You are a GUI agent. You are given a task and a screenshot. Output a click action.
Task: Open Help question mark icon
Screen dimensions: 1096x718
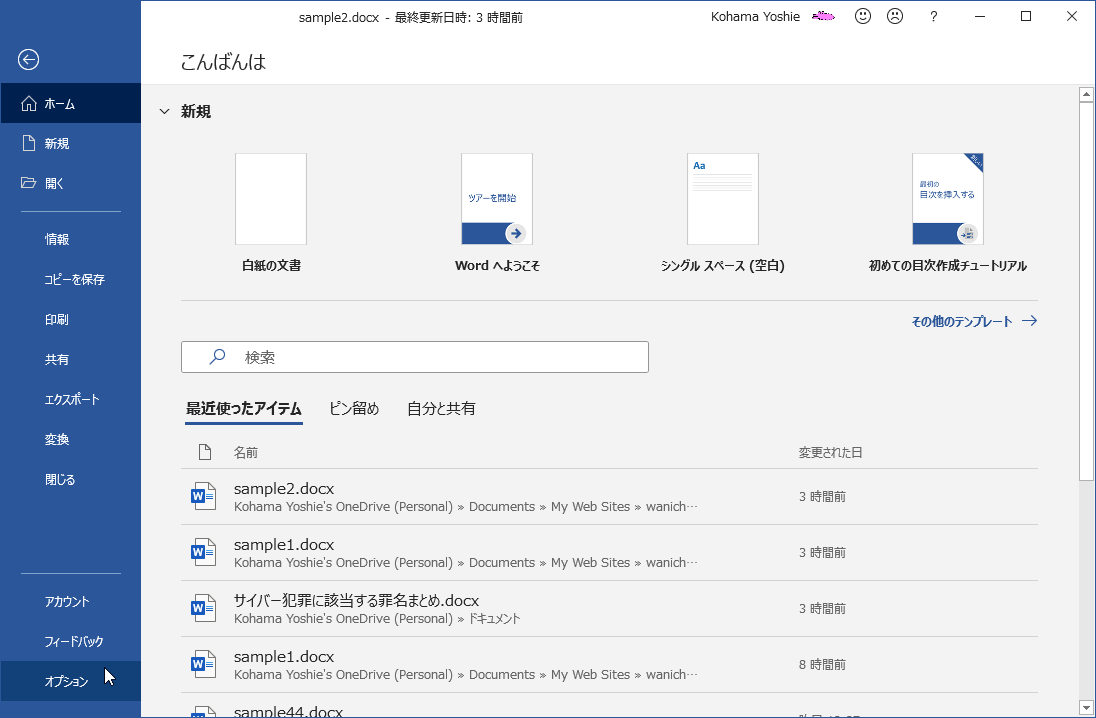(x=934, y=17)
